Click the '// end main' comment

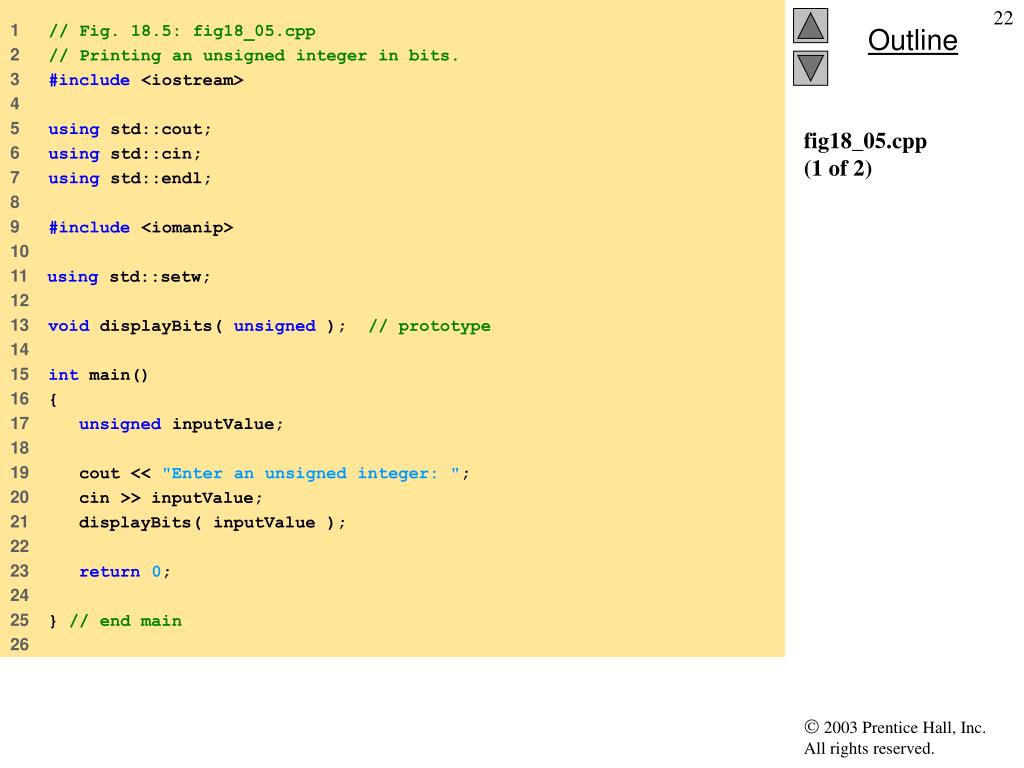125,621
